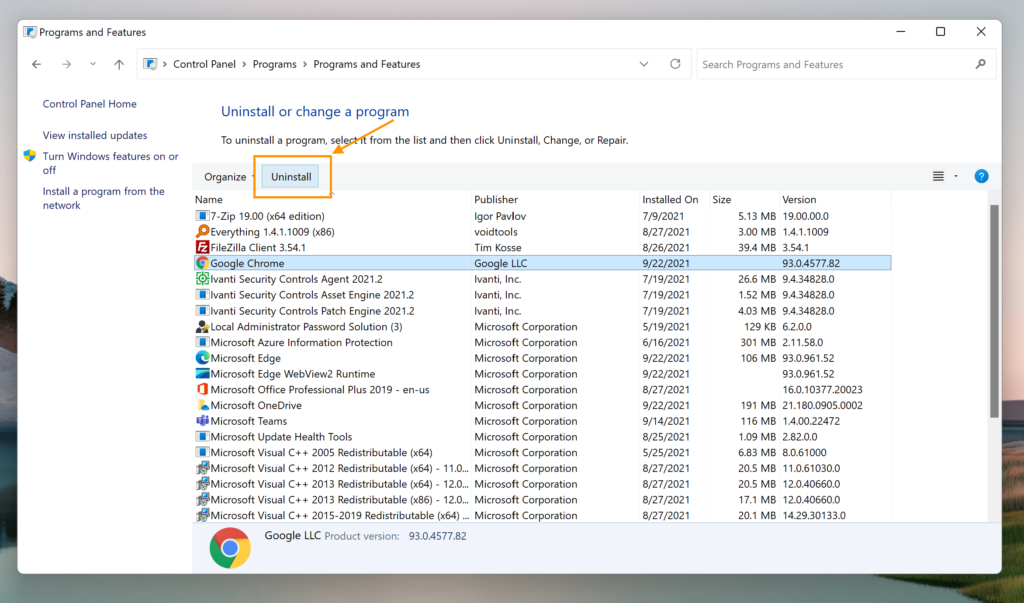This screenshot has height=603, width=1024.
Task: Open View installed updates link
Action: (x=95, y=135)
